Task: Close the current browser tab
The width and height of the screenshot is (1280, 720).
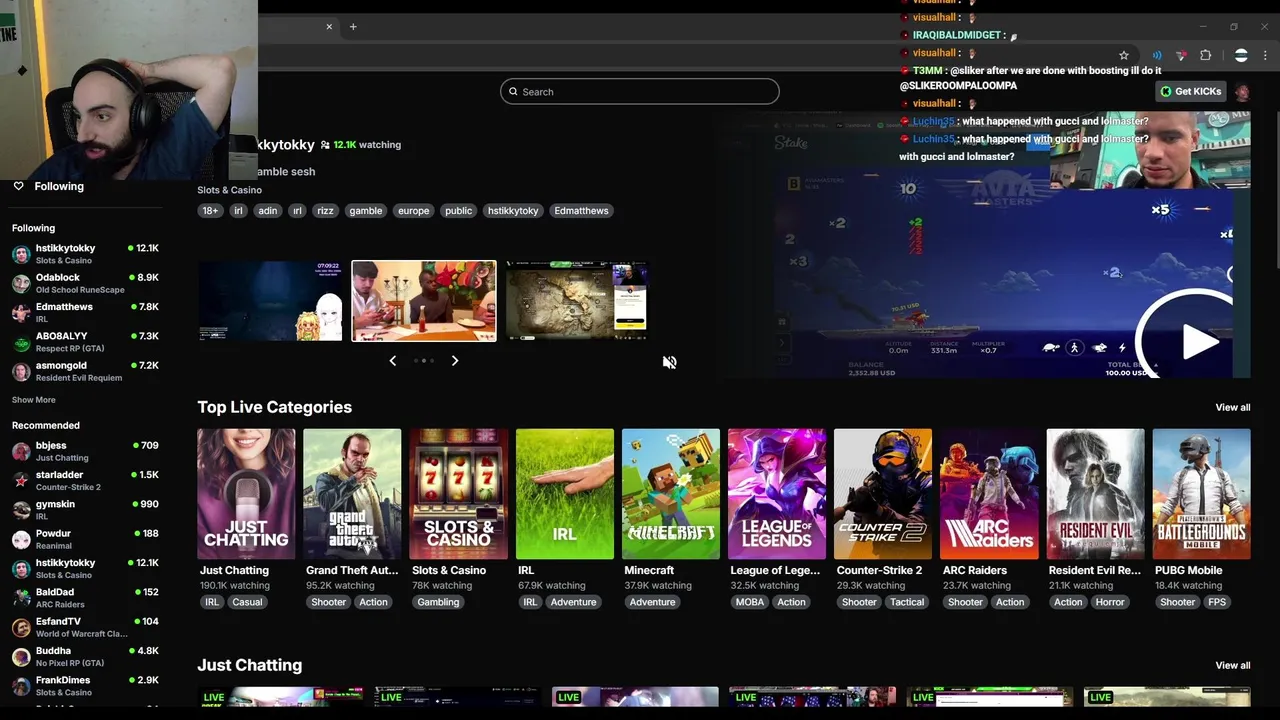Action: tap(329, 27)
